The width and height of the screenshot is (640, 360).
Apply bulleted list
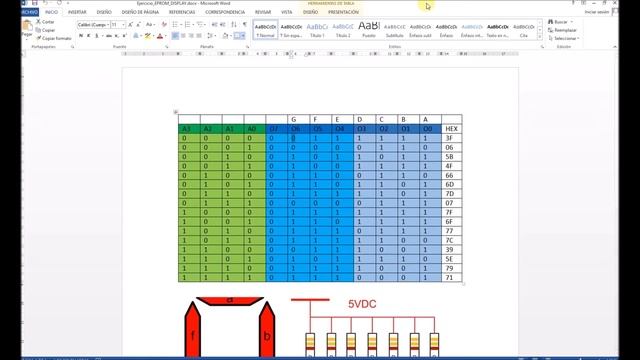tap(176, 25)
